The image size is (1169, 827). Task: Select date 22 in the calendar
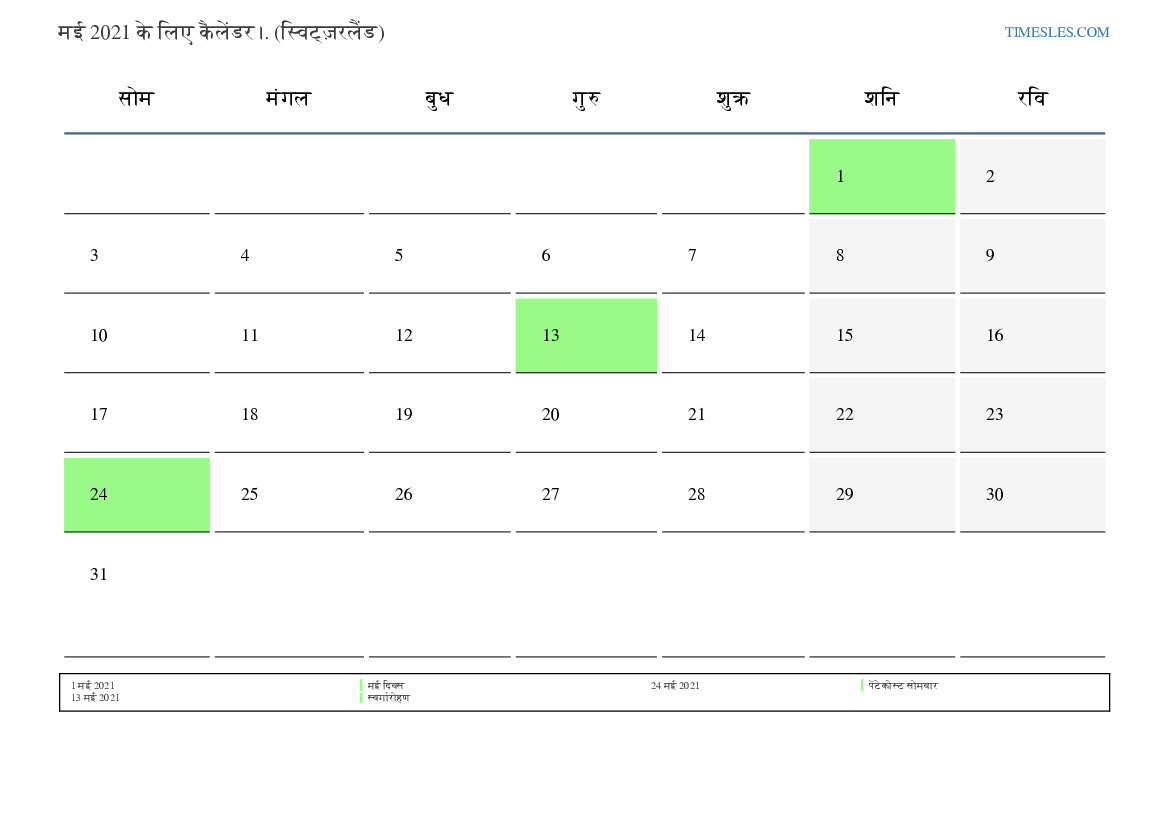click(x=882, y=415)
